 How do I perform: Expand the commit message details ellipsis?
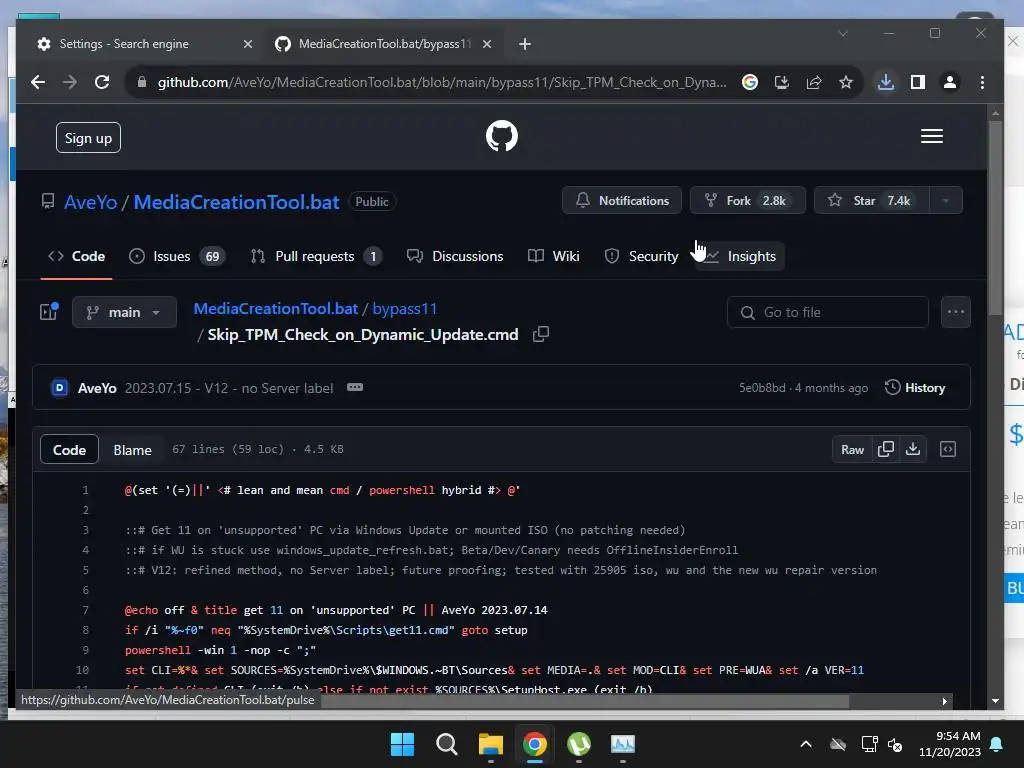[355, 387]
